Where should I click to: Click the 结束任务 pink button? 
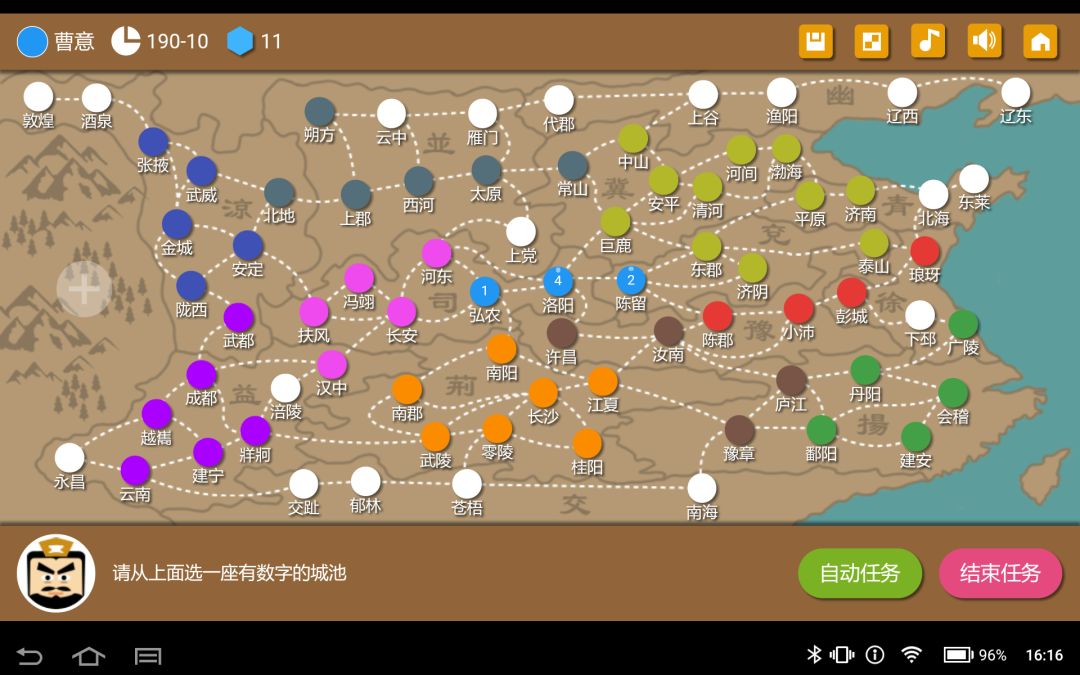tap(1000, 573)
